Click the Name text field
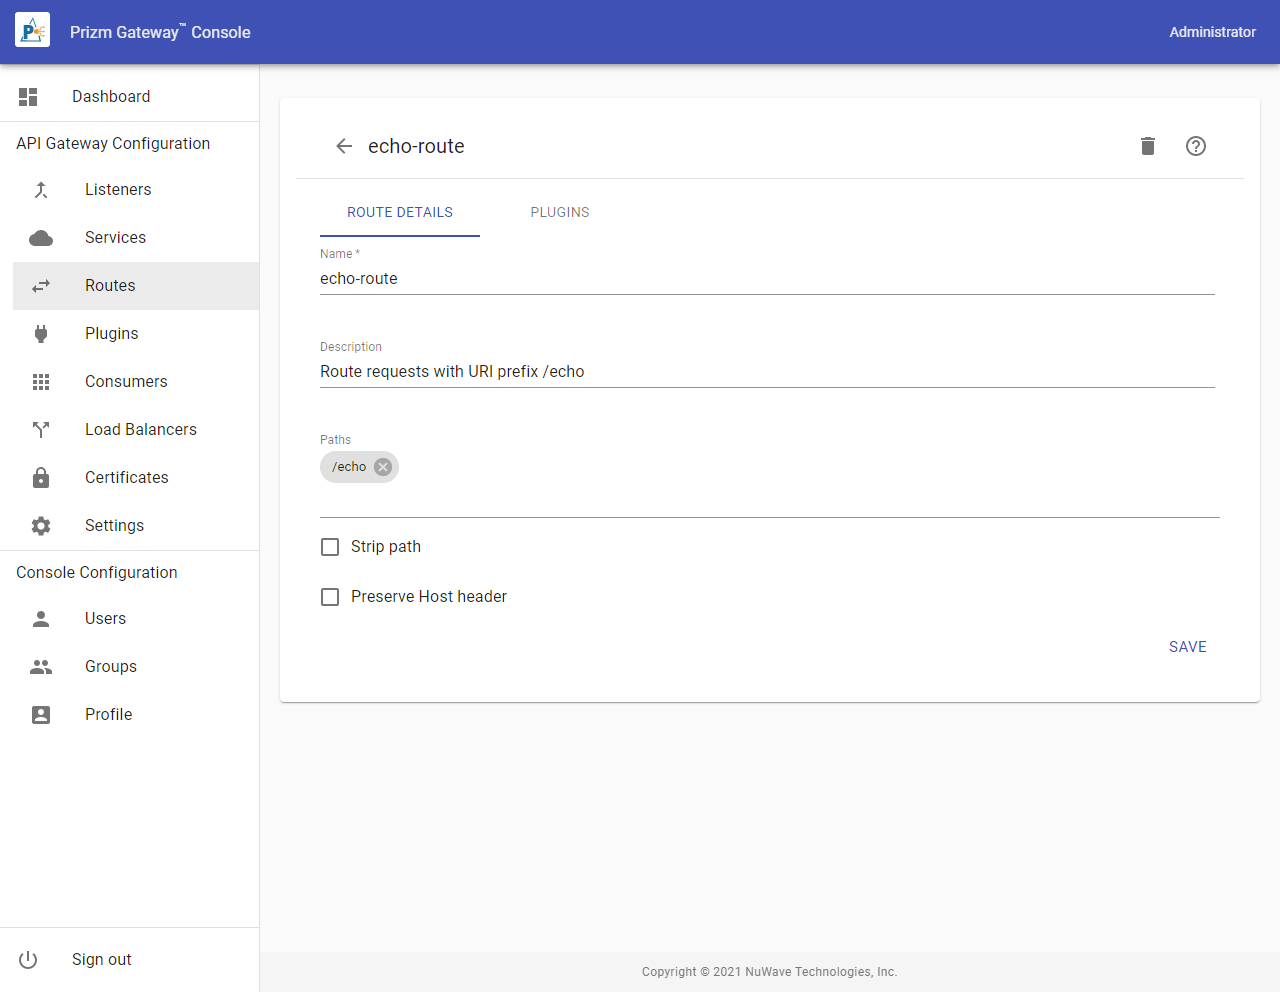Image resolution: width=1280 pixels, height=992 pixels. pyautogui.click(x=766, y=279)
